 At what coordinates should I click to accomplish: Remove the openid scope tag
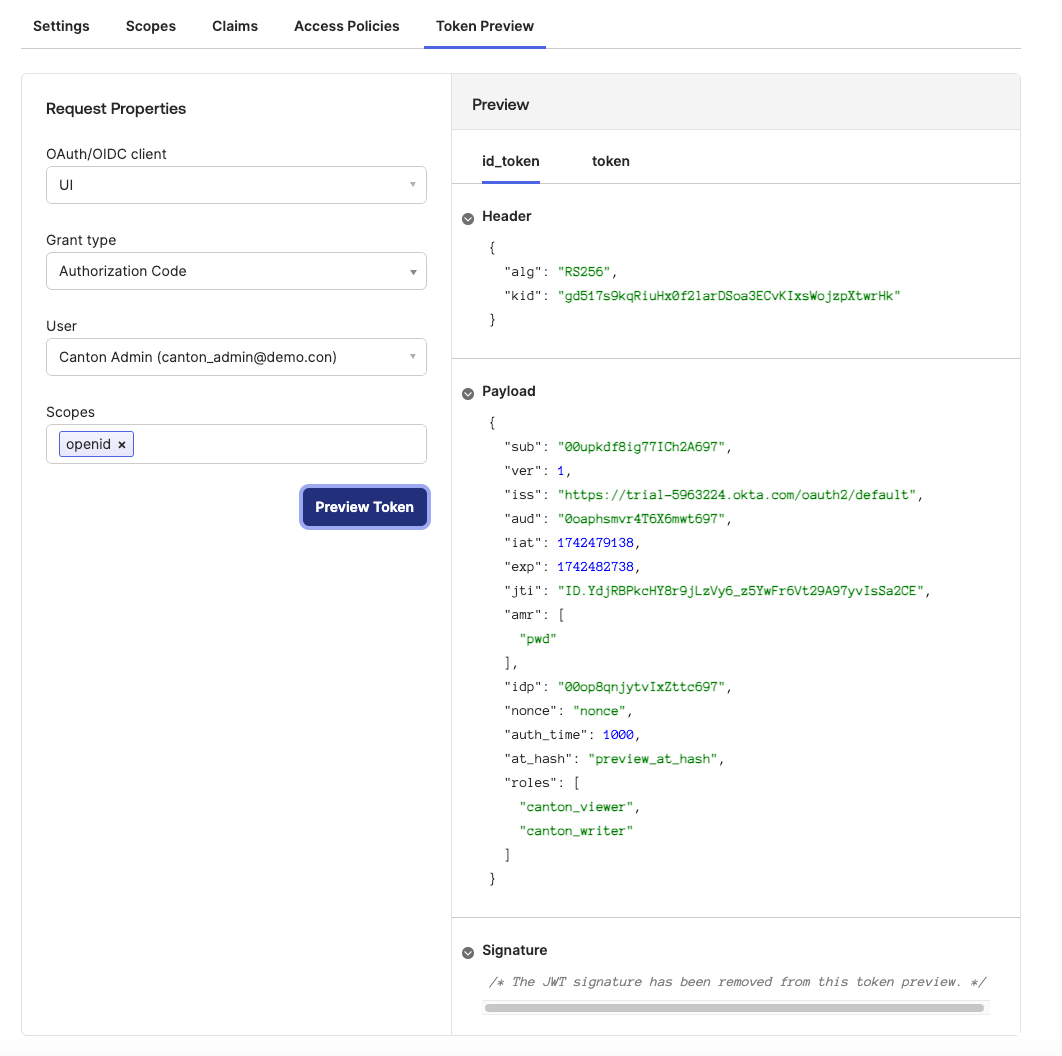[122, 445]
